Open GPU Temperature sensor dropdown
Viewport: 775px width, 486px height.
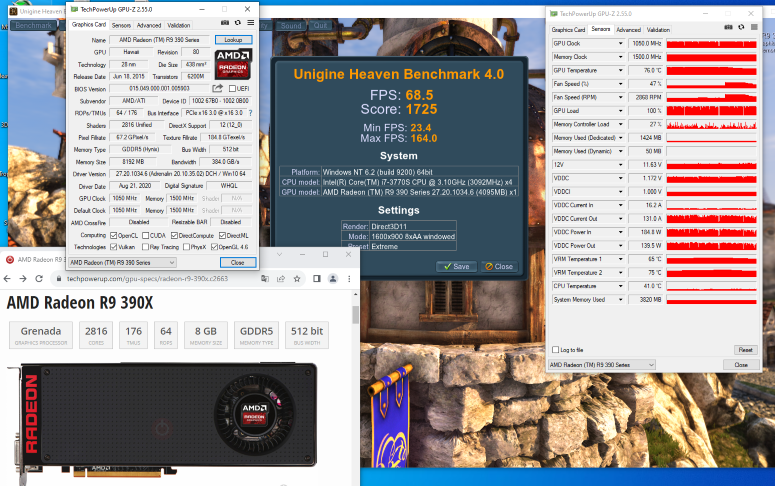[621, 70]
